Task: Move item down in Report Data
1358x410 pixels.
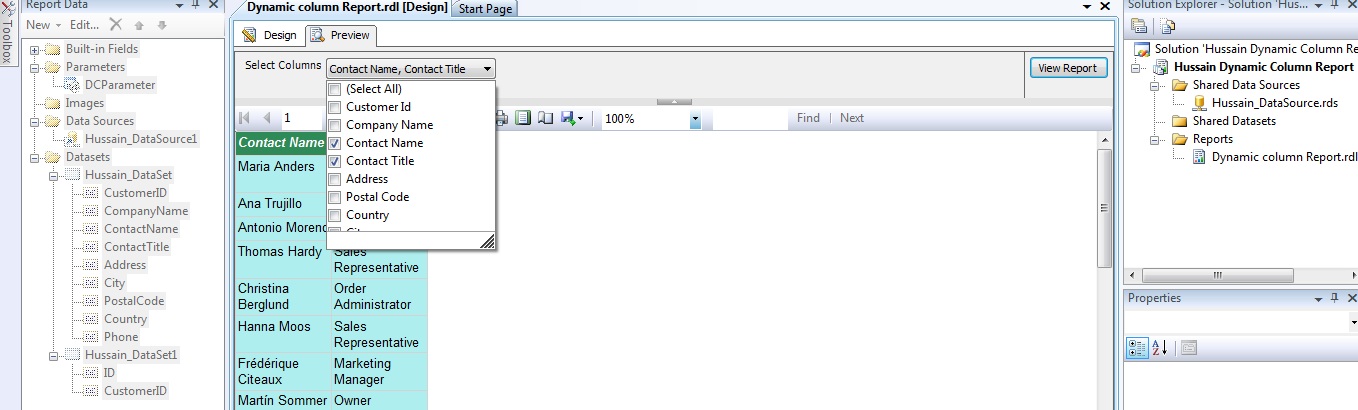Action: click(x=162, y=25)
